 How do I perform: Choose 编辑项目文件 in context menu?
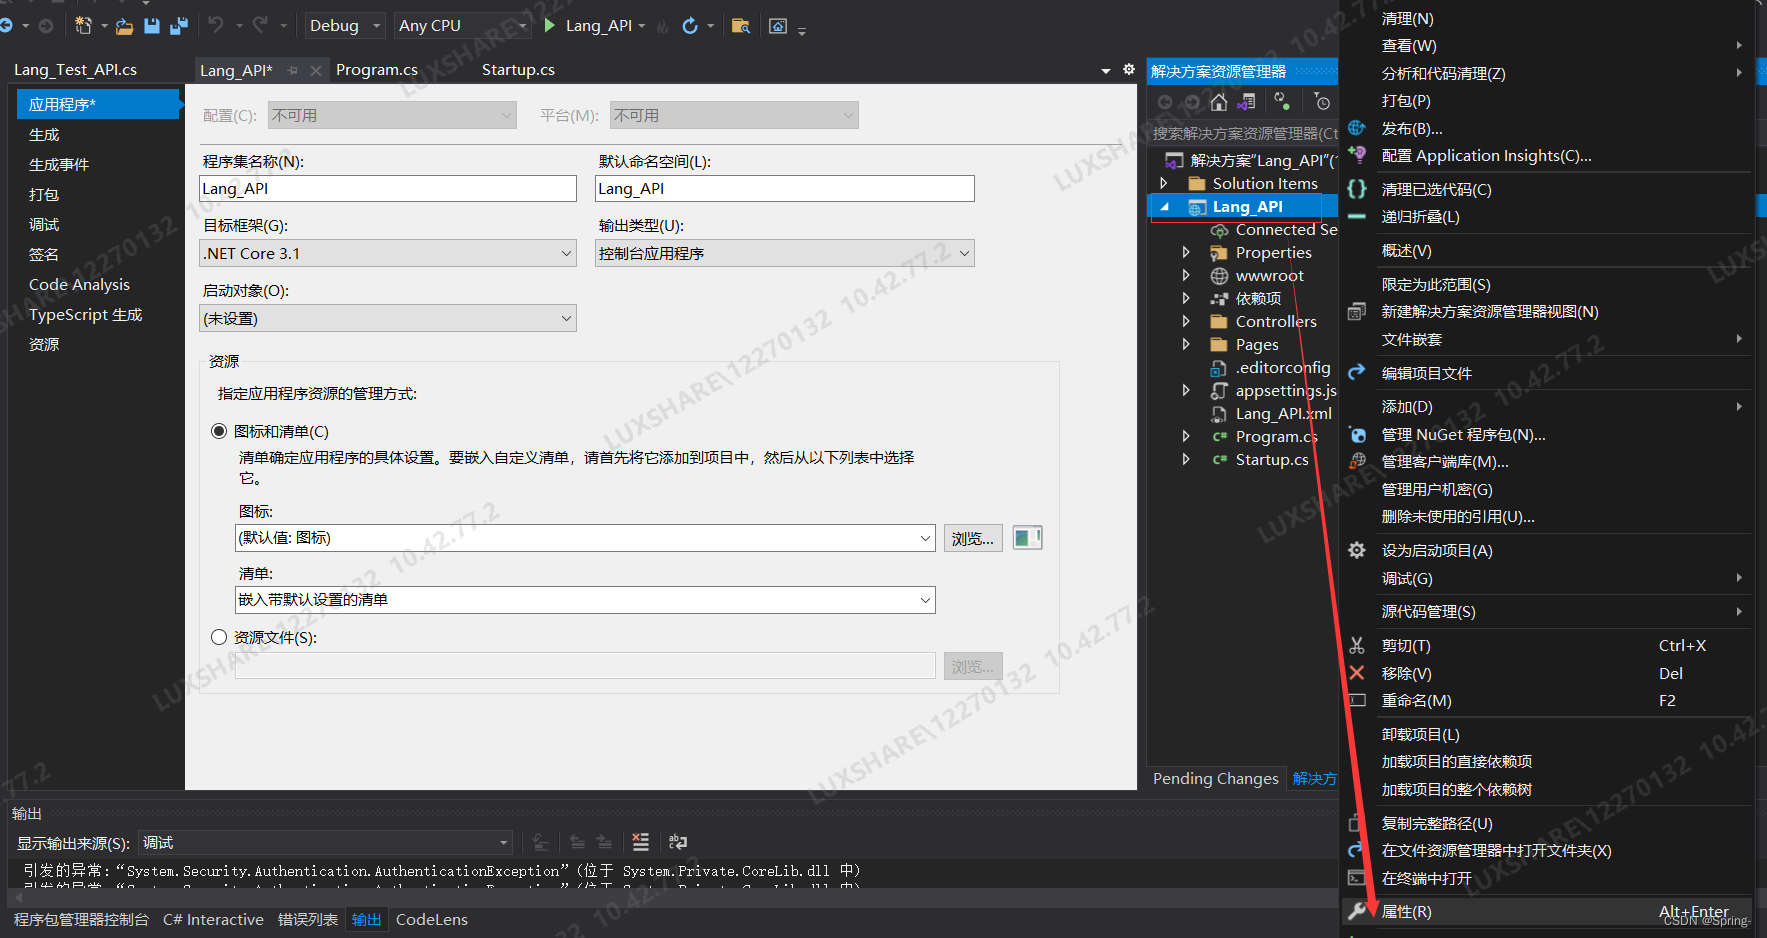point(1546,373)
